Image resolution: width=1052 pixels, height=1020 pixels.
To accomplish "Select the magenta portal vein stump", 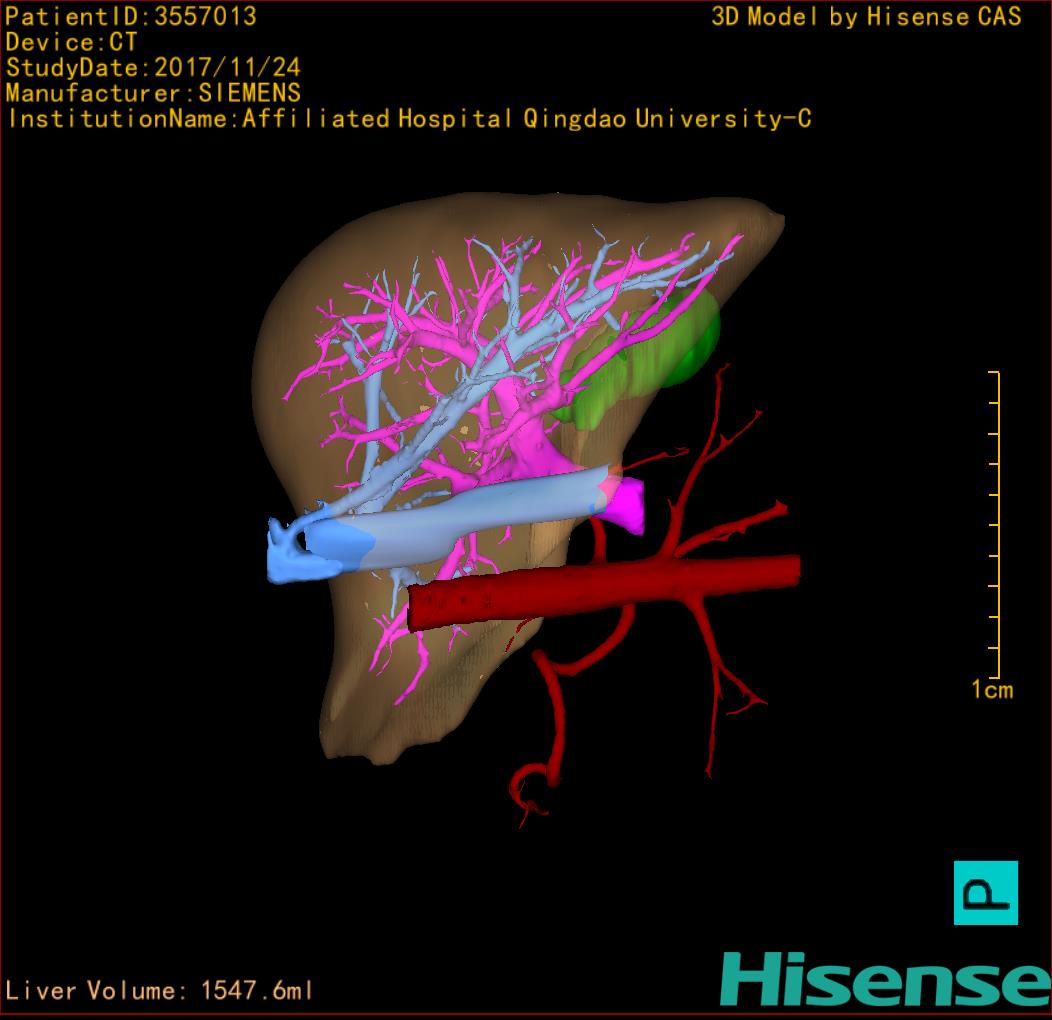I will pos(625,505).
